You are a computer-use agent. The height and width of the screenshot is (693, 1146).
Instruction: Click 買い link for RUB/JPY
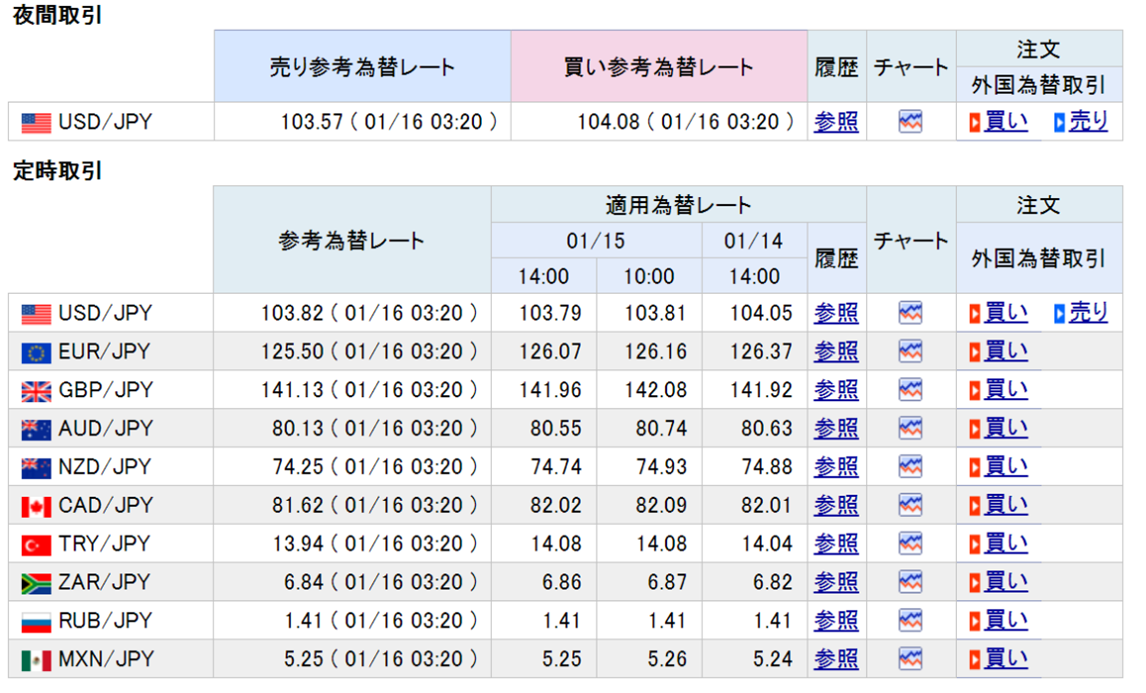tap(1006, 621)
